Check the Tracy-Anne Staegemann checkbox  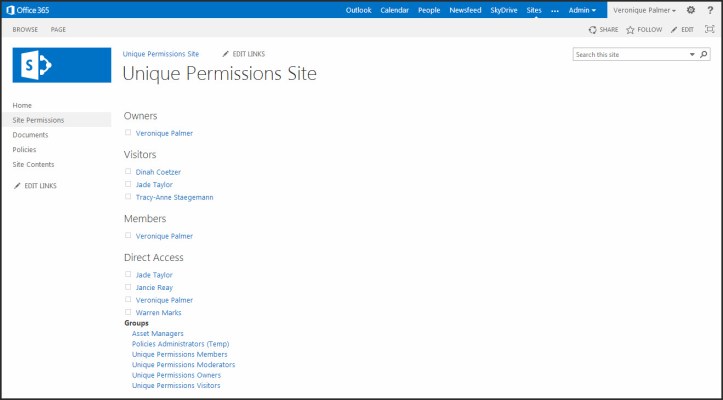coord(128,197)
